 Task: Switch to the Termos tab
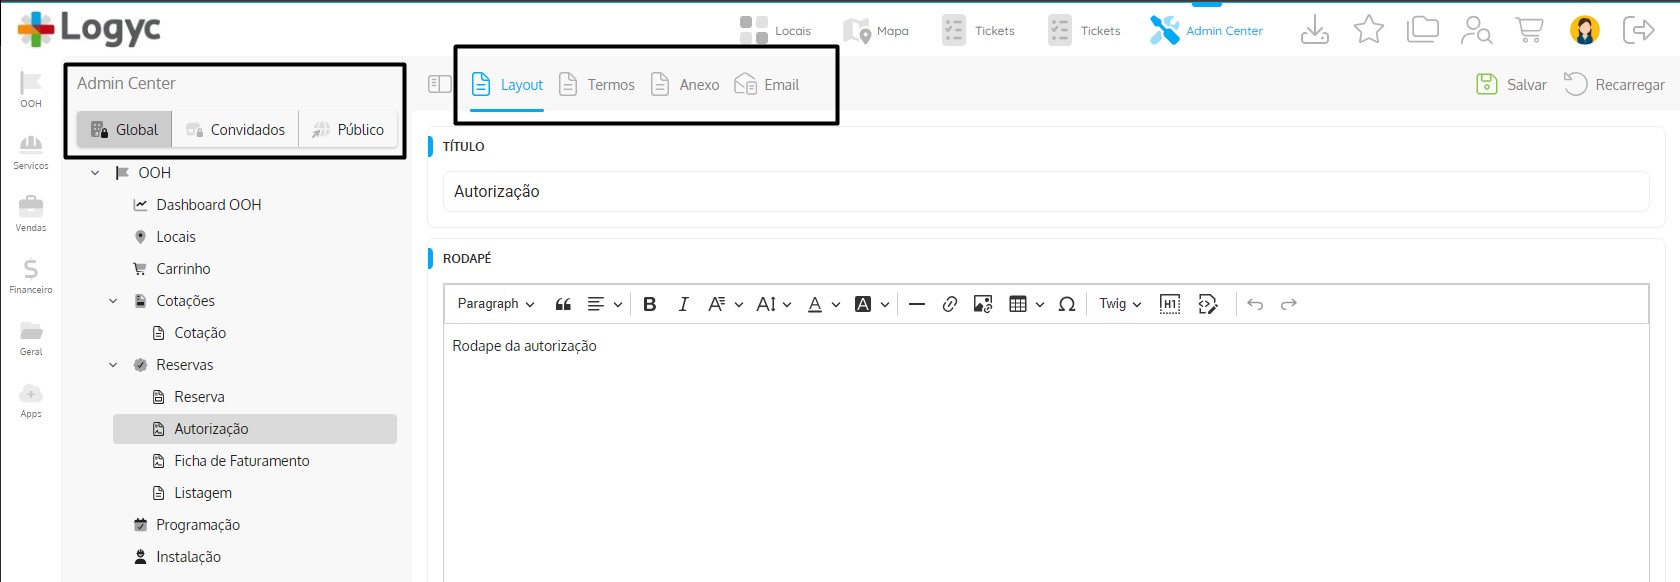point(597,85)
